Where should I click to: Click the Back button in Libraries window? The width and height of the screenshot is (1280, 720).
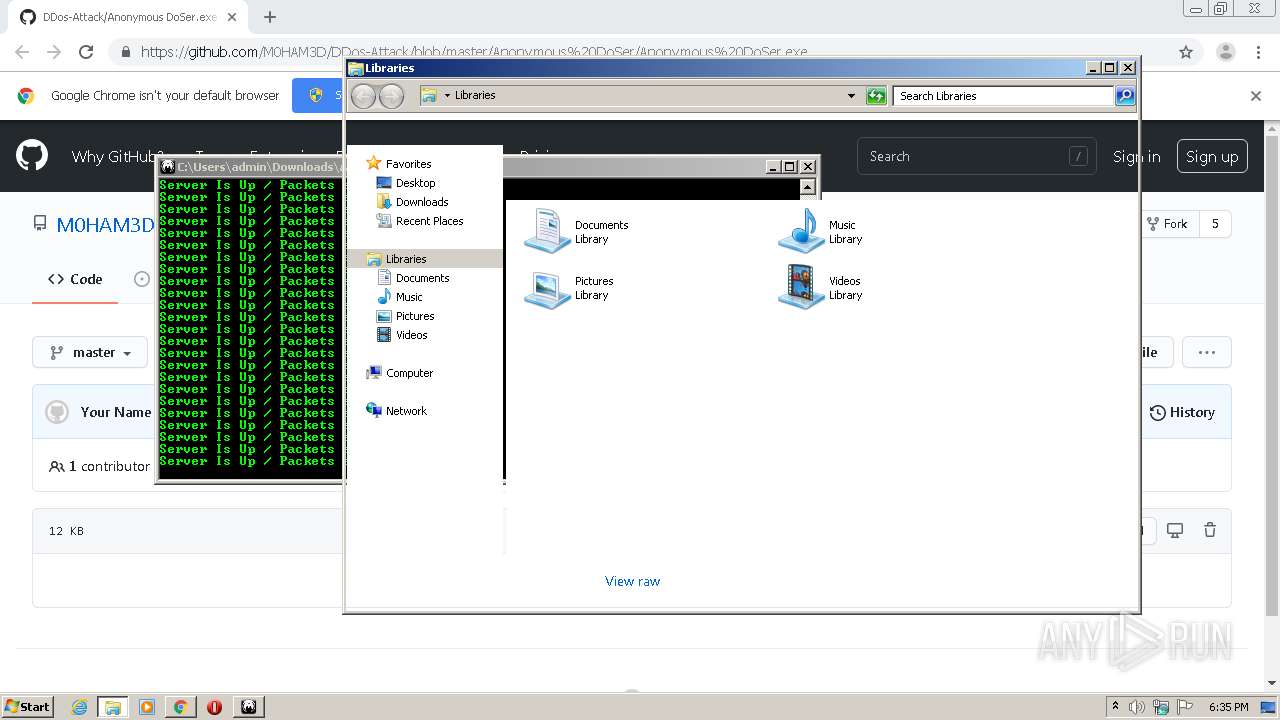point(363,96)
